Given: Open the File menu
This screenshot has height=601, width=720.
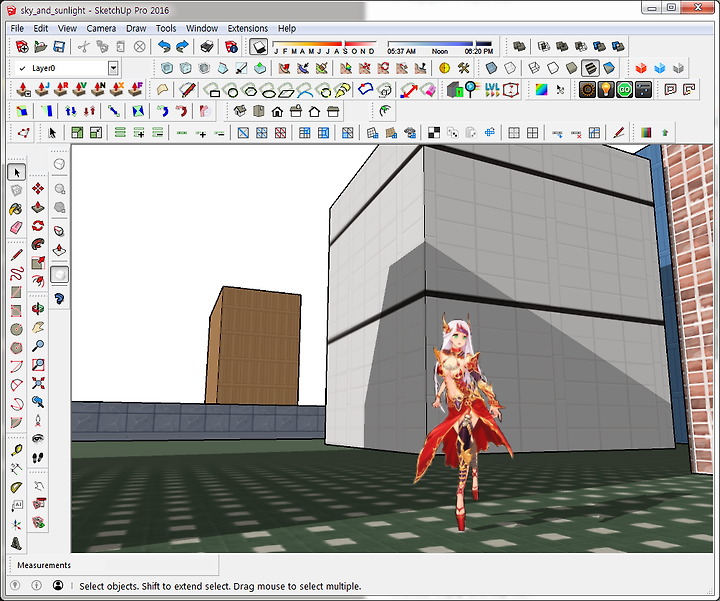Looking at the screenshot, I should click(17, 28).
